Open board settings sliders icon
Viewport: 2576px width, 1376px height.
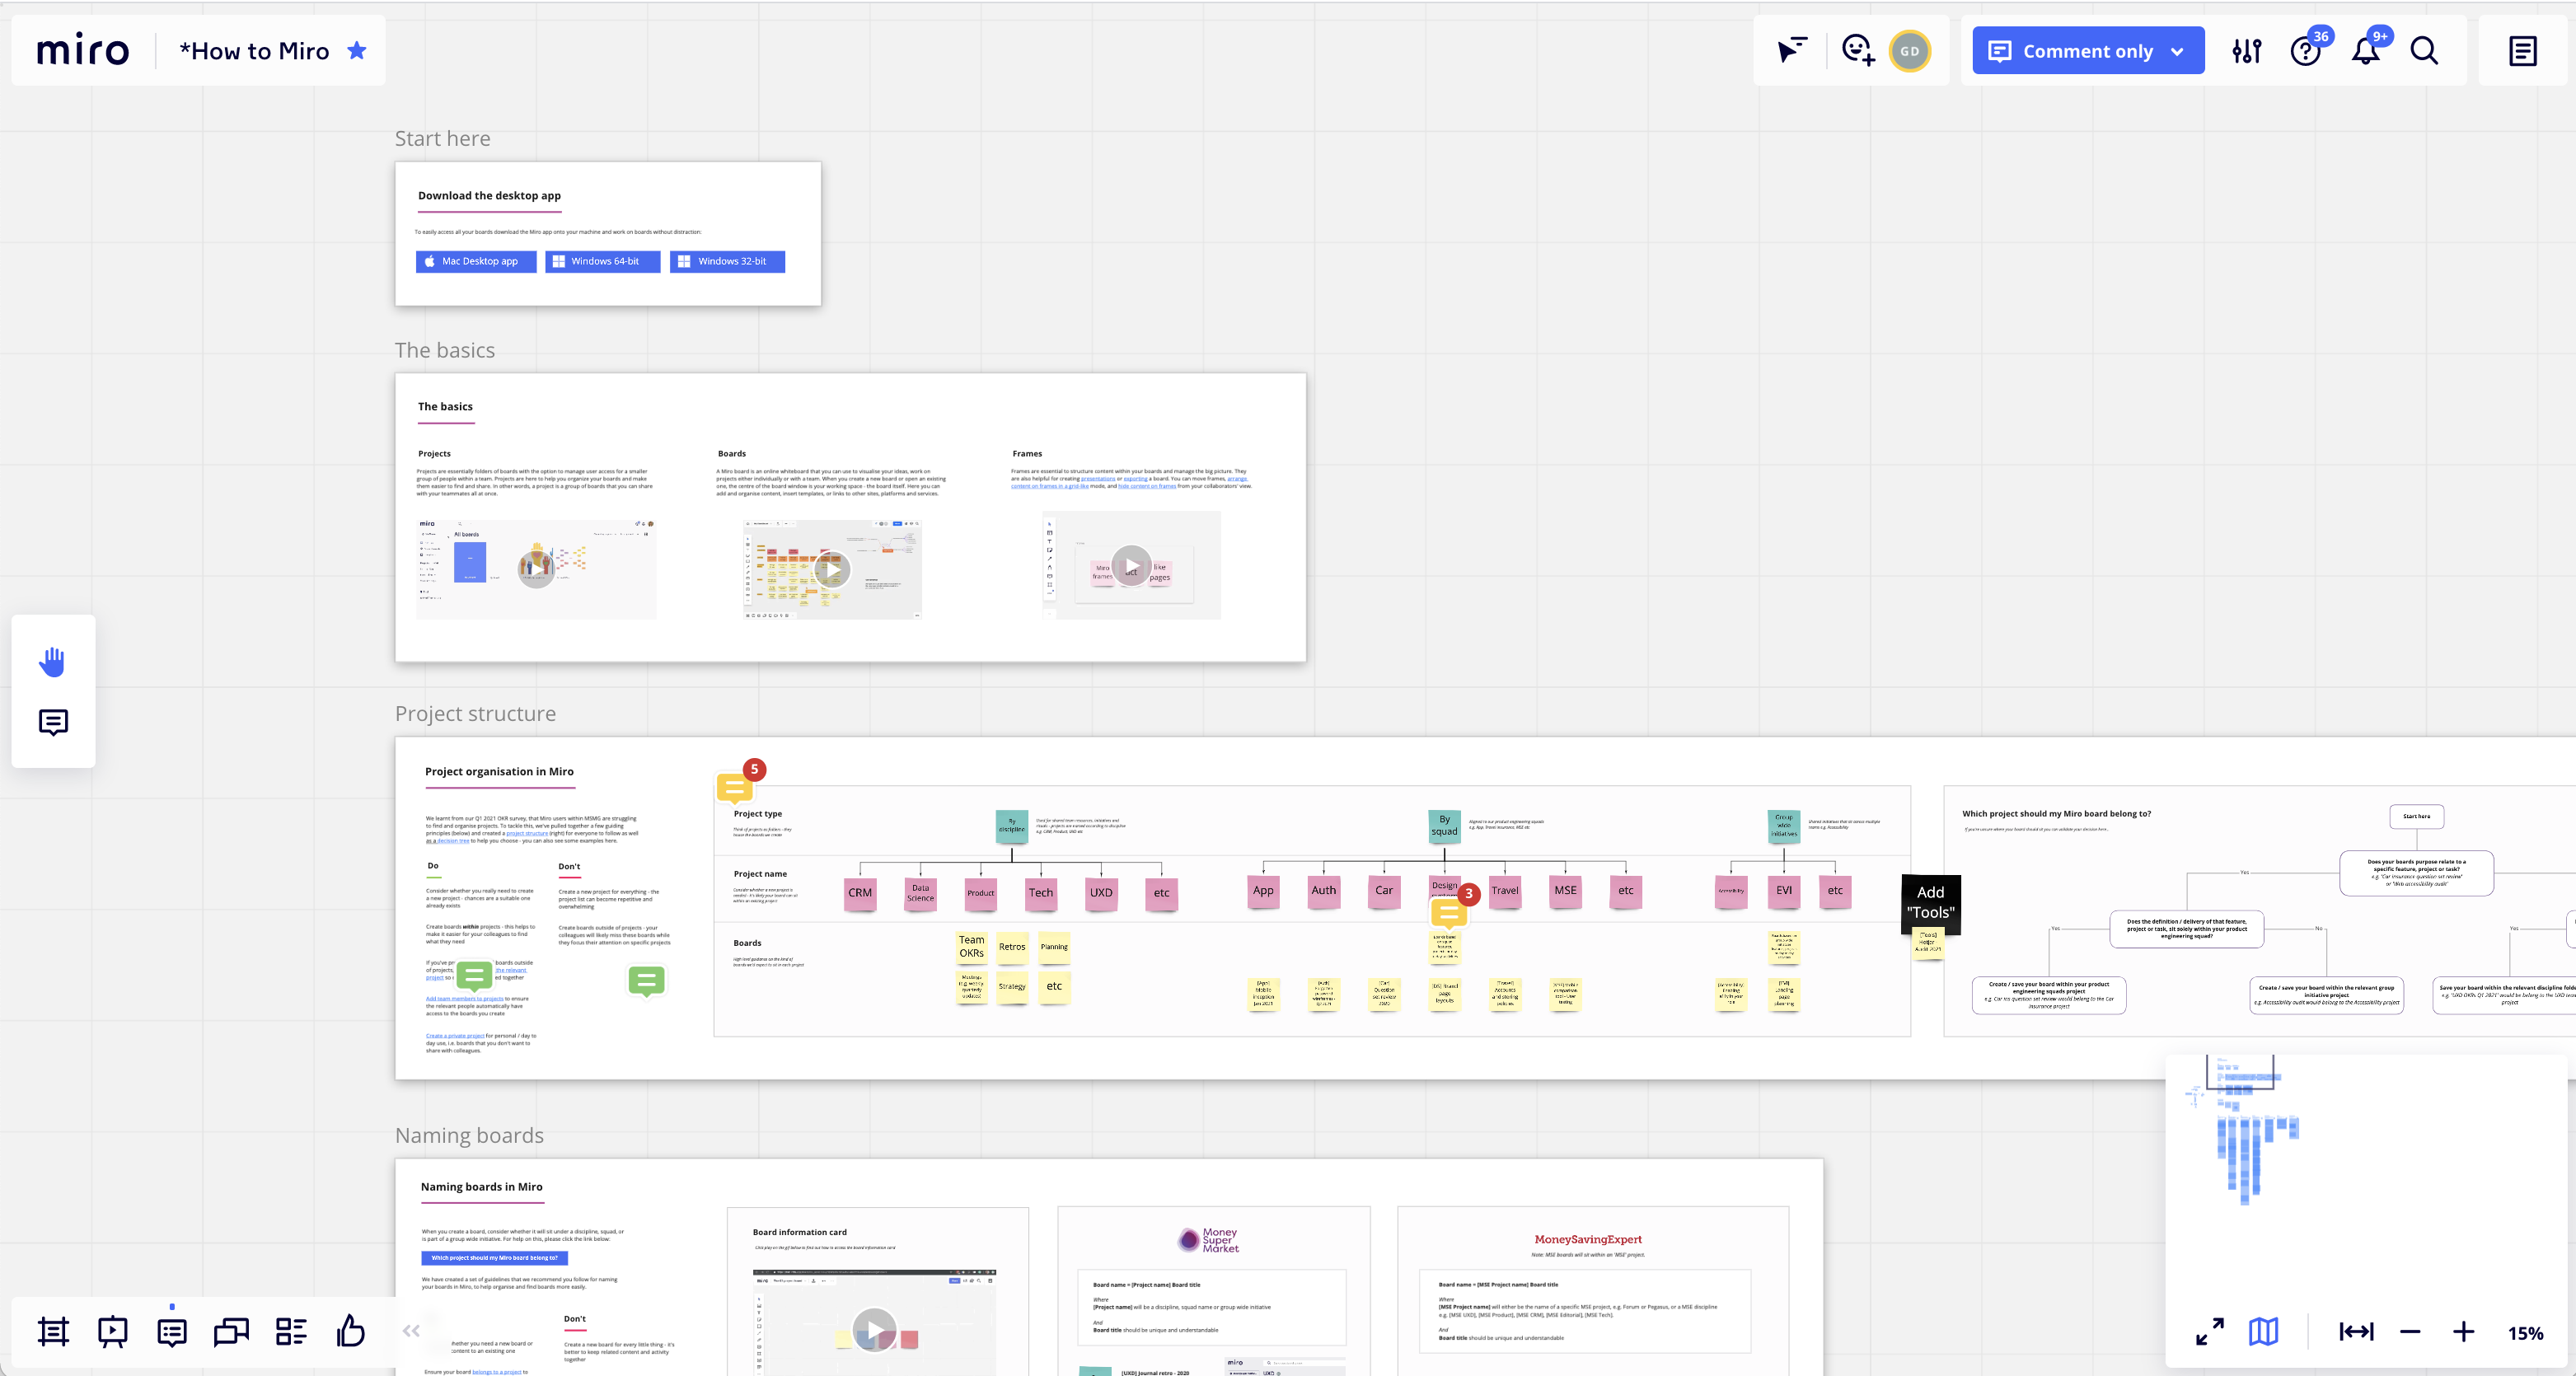click(x=2247, y=51)
